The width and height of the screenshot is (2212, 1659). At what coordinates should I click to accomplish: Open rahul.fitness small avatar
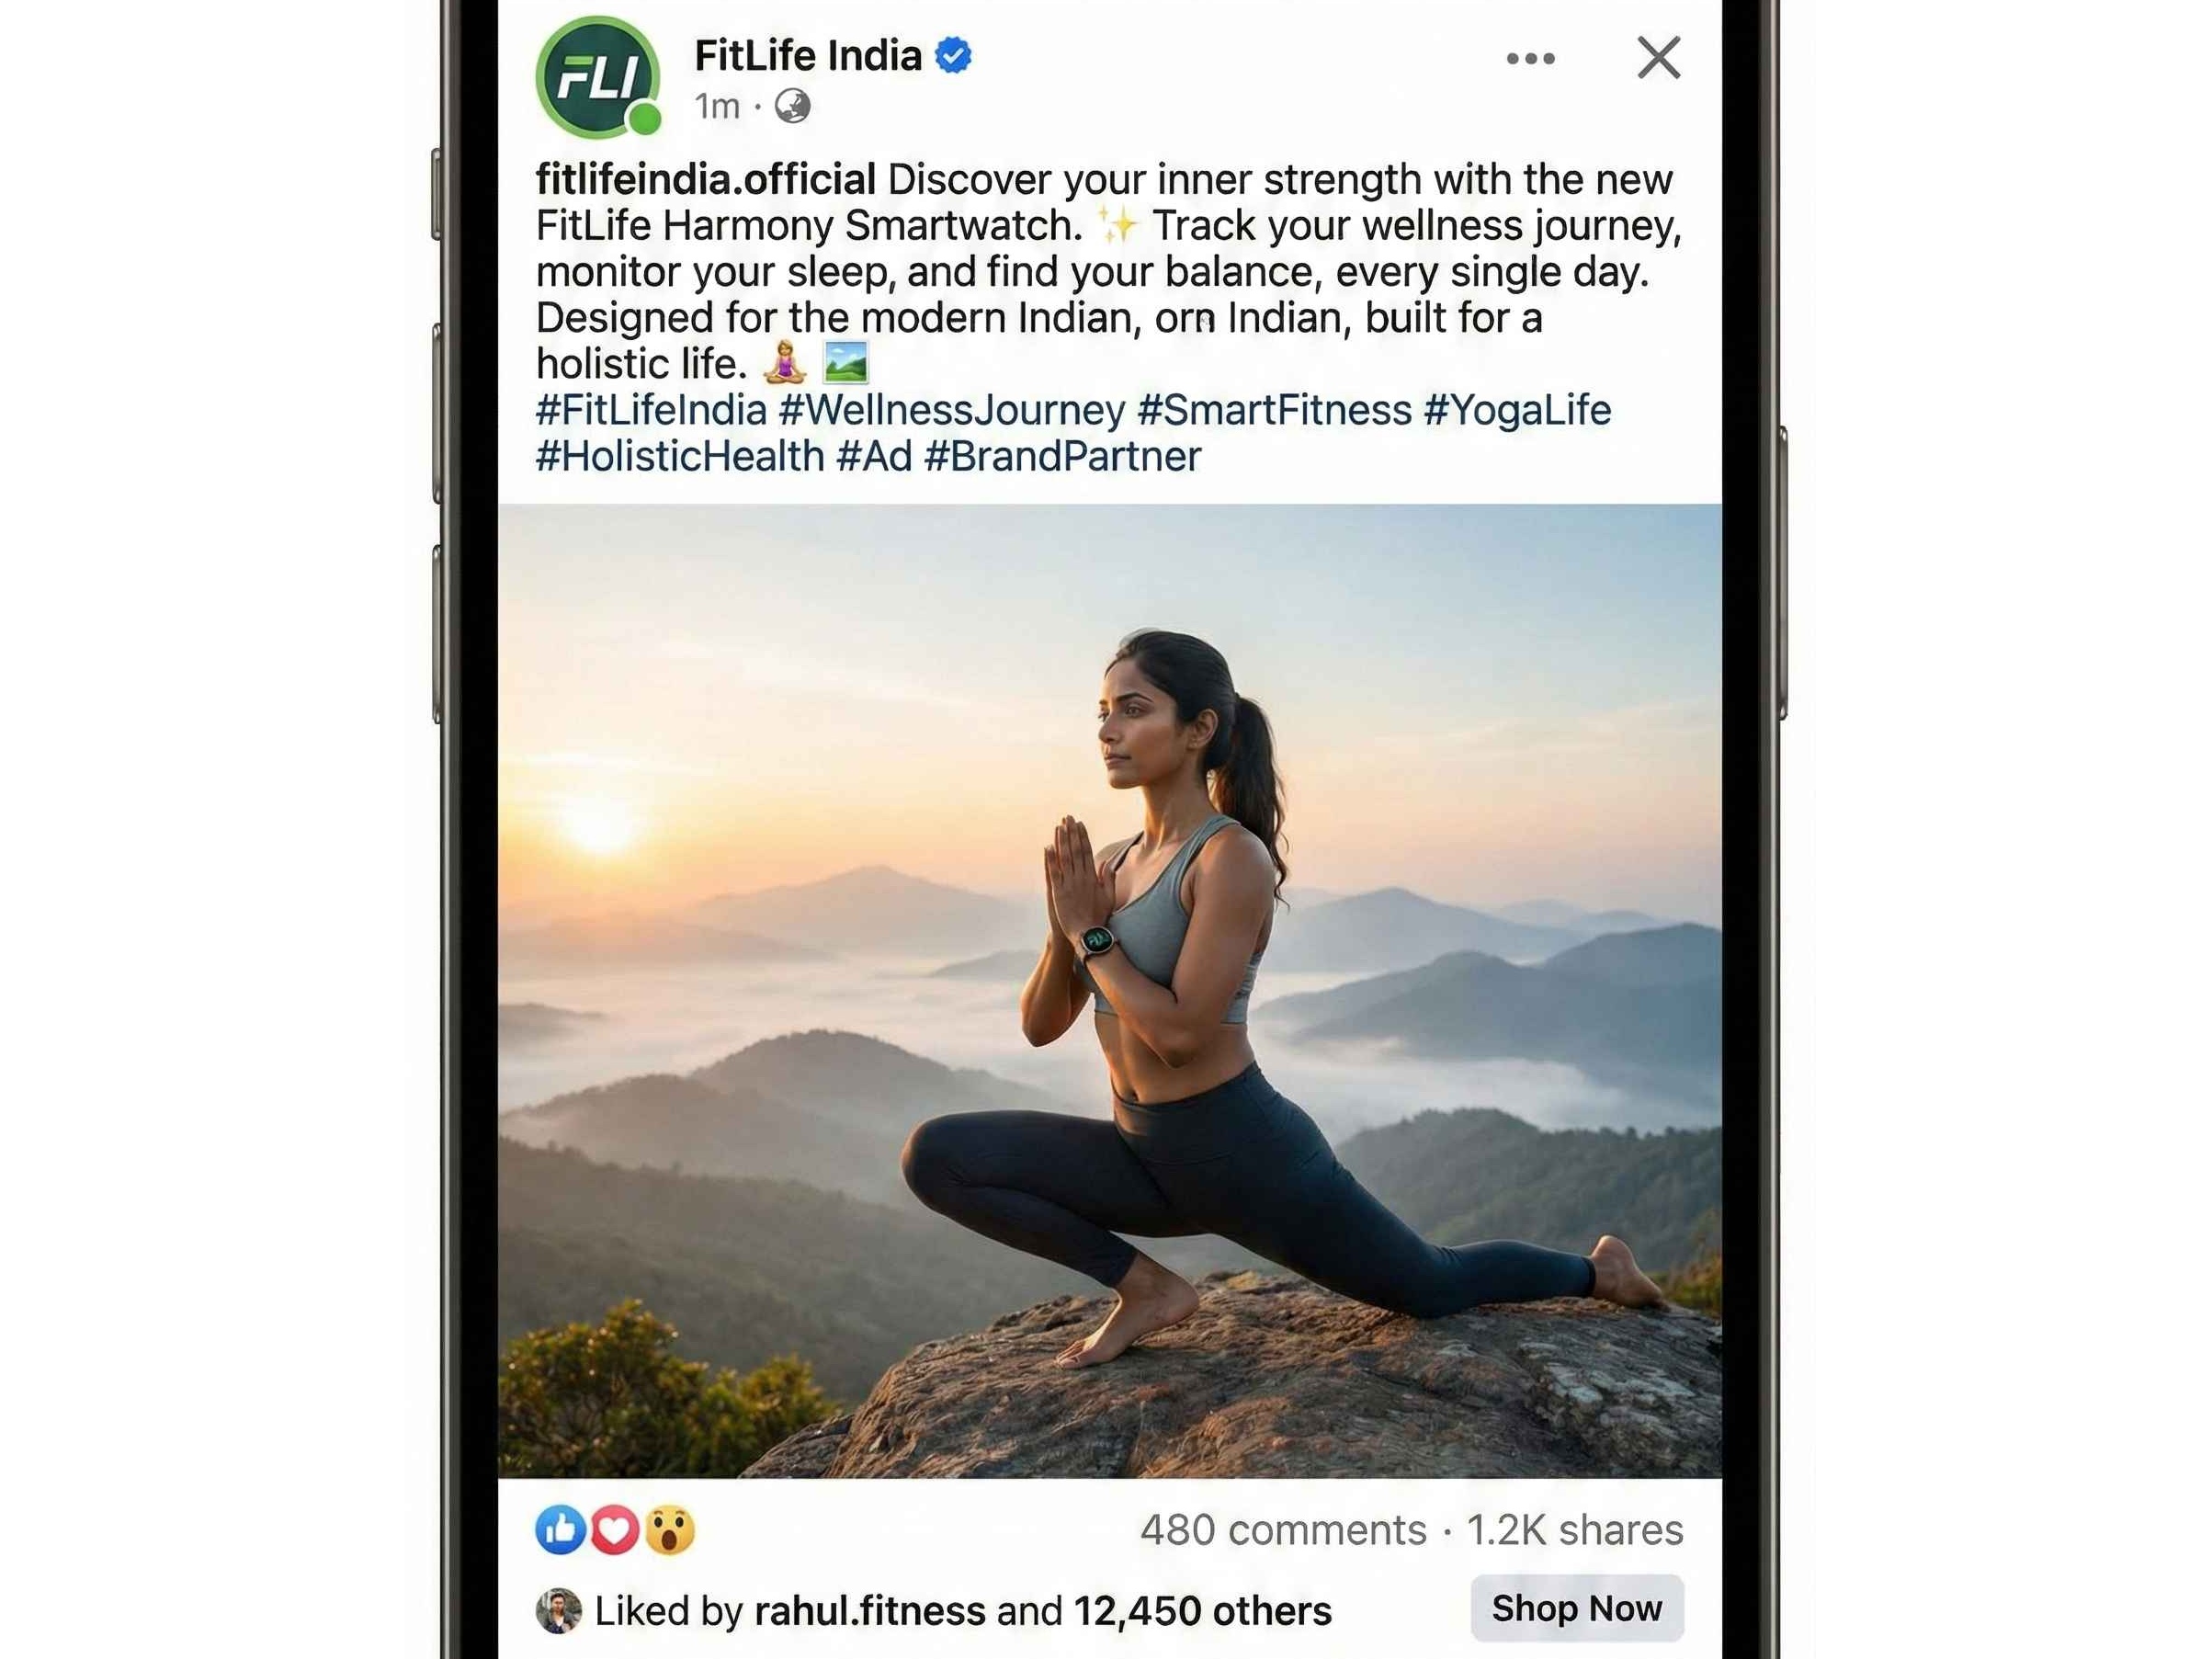[x=558, y=1611]
